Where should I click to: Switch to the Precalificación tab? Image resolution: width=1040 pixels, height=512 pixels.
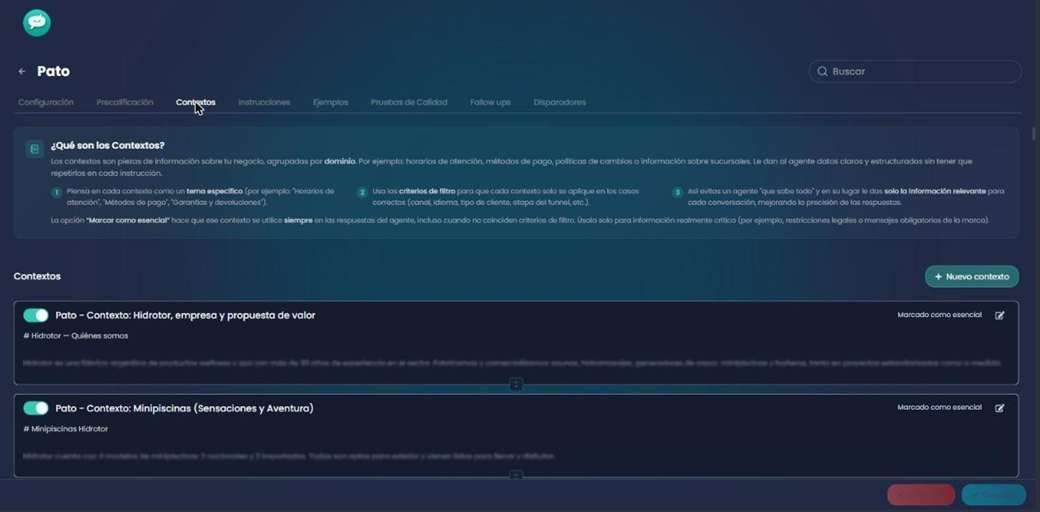[125, 102]
